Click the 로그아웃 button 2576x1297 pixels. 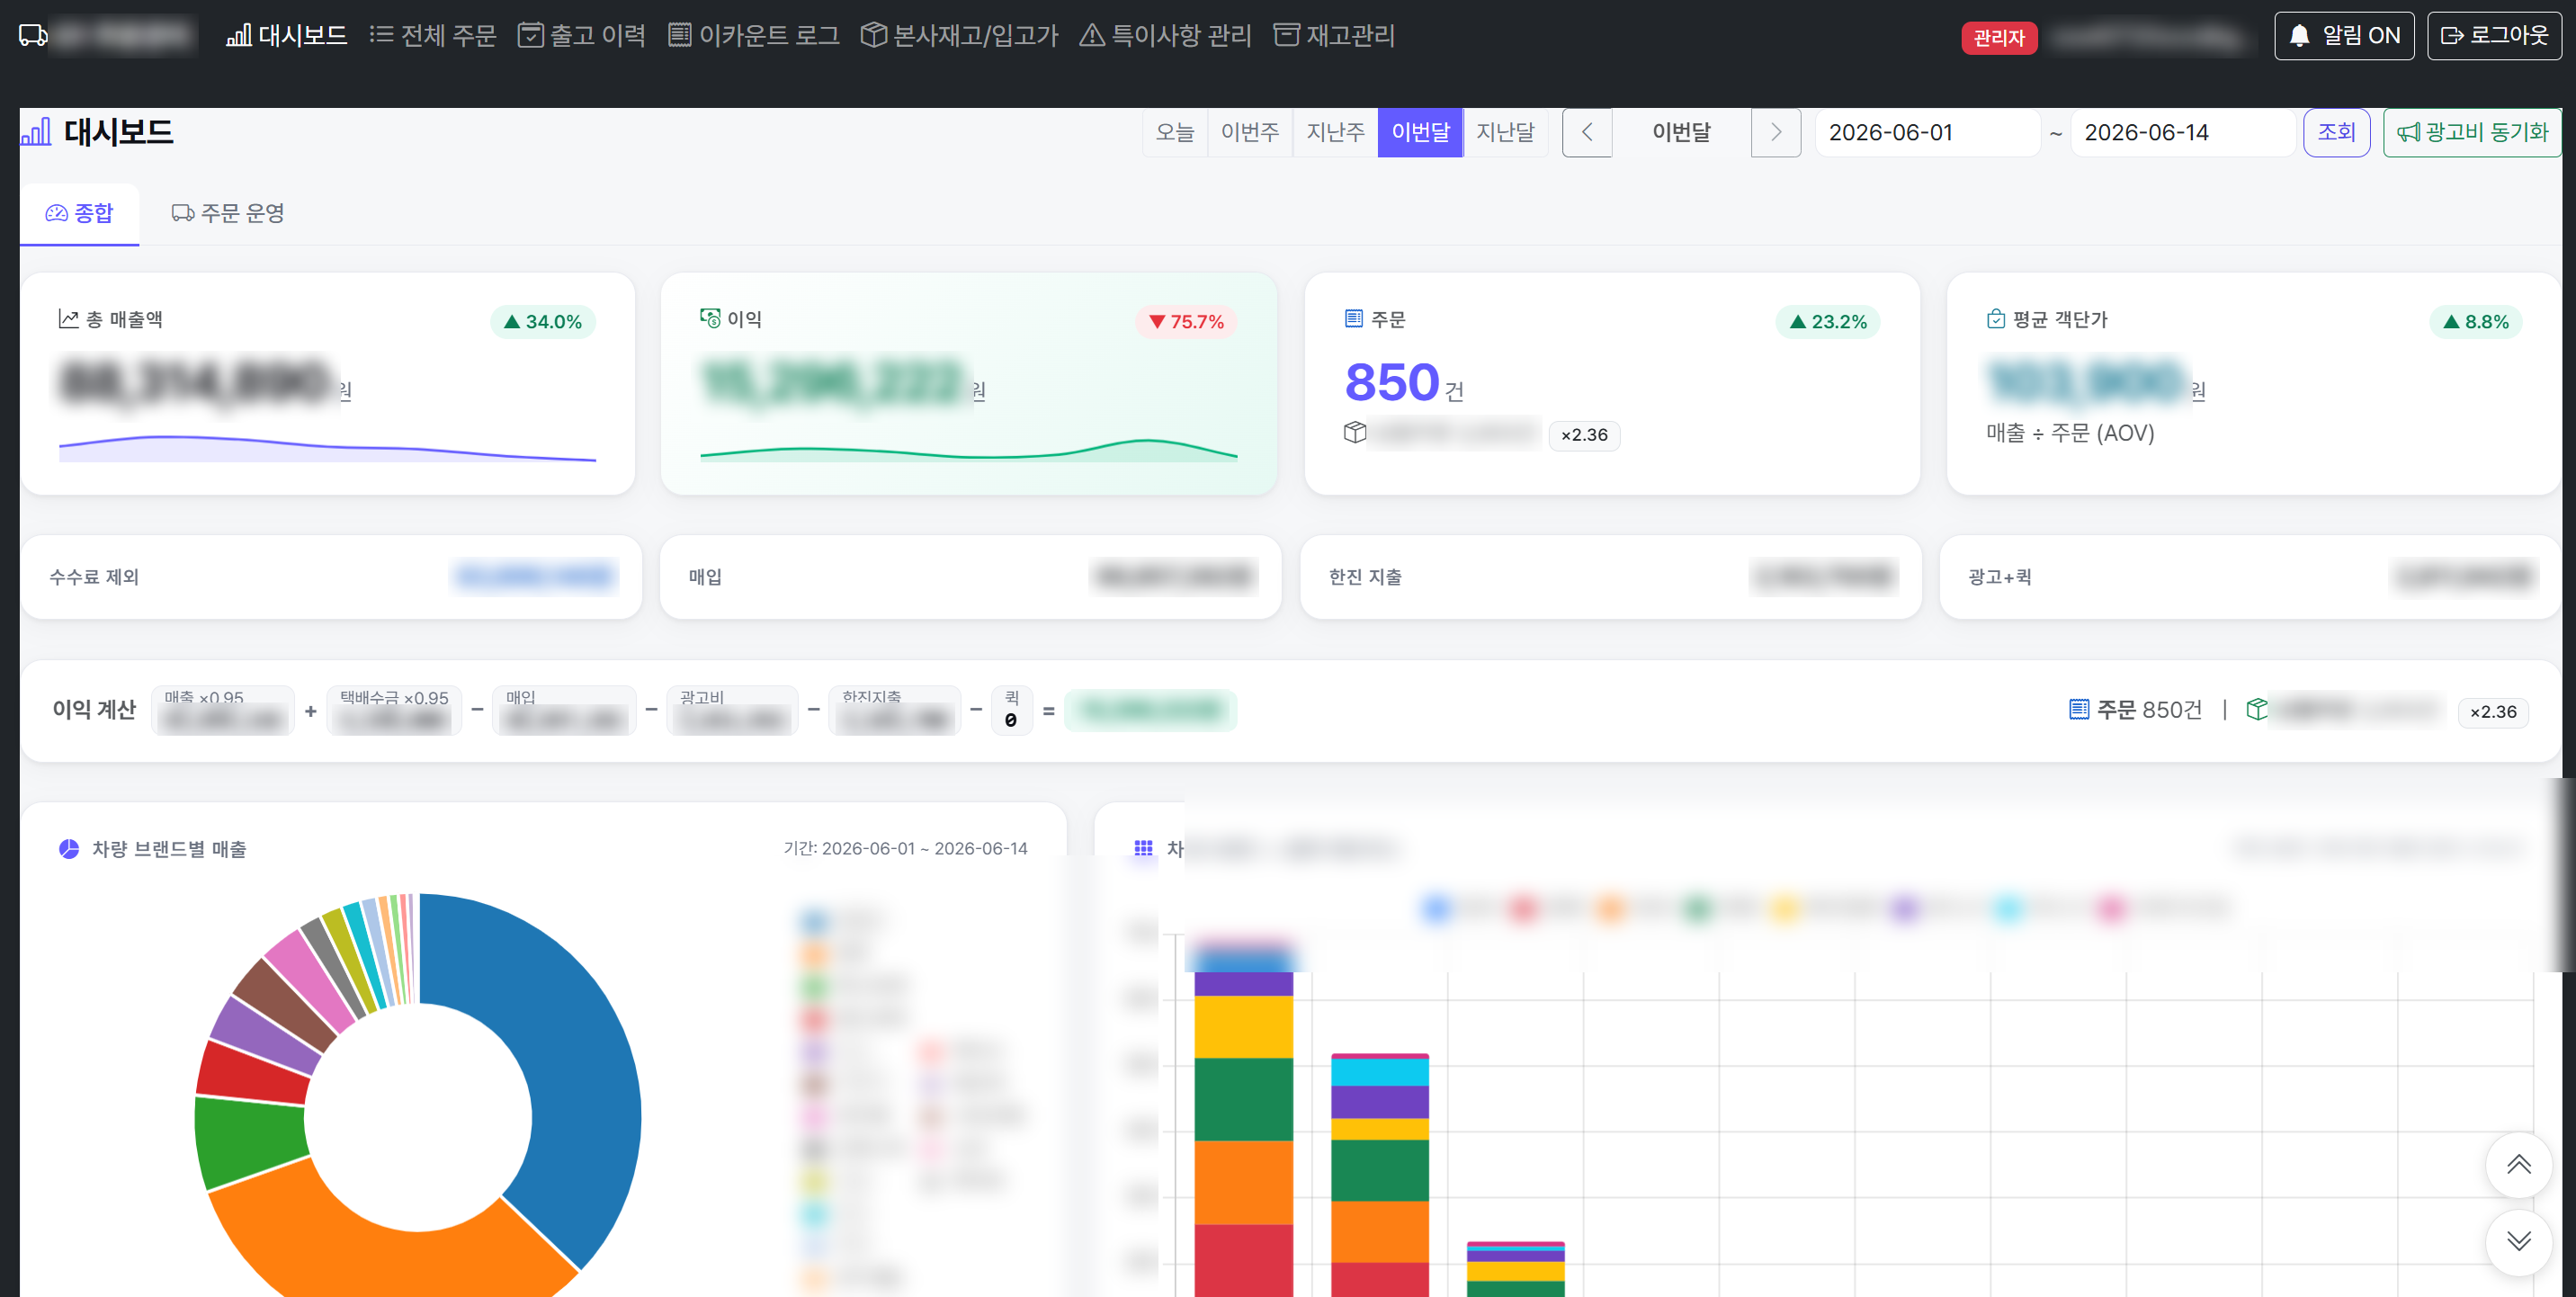tap(2493, 36)
